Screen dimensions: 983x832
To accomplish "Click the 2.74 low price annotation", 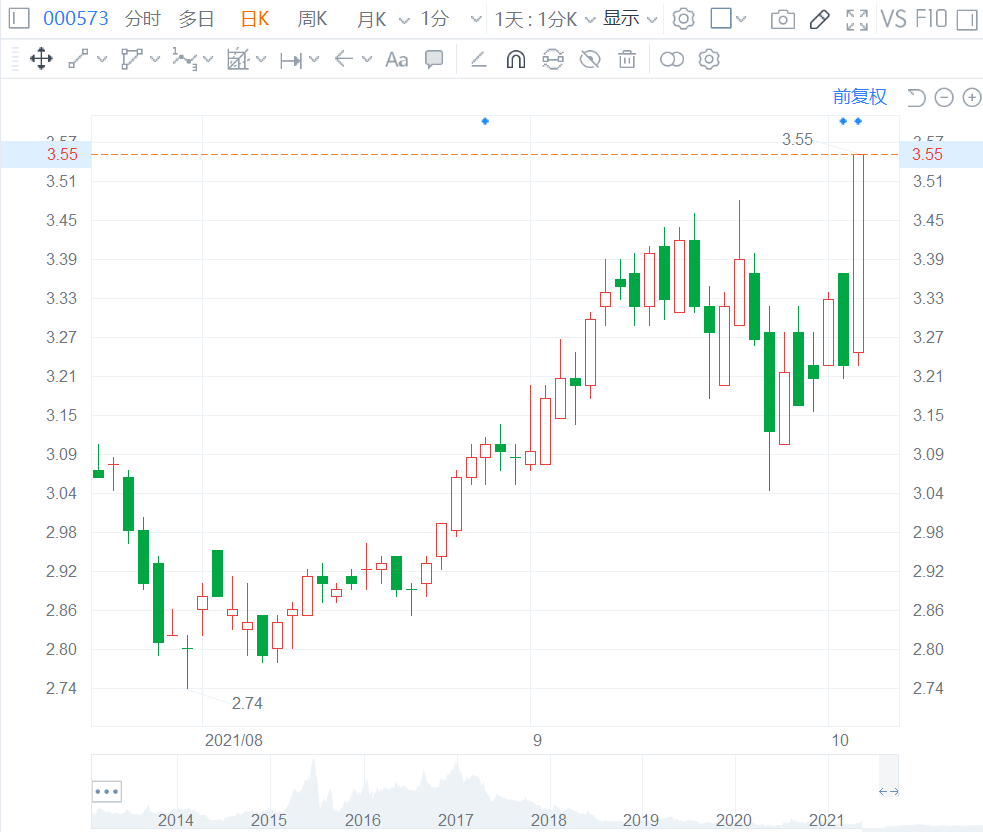I will 247,703.
